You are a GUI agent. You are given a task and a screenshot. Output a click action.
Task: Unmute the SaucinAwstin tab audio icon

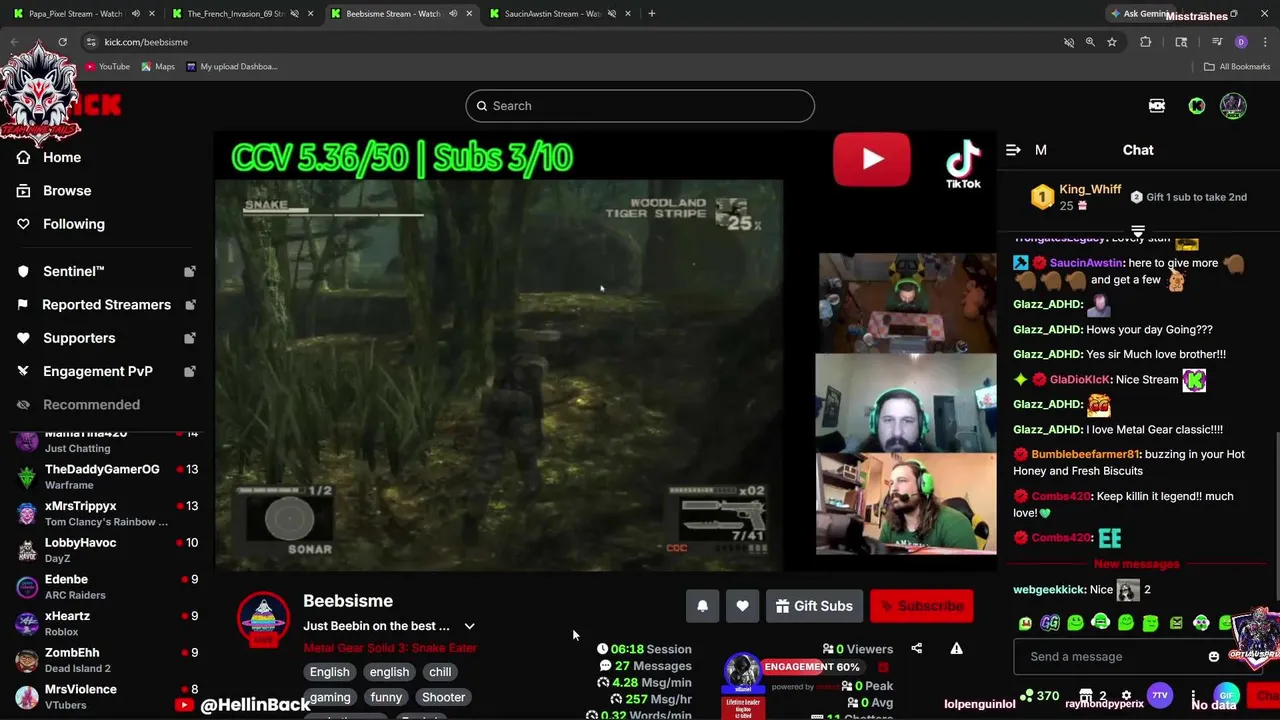point(611,14)
